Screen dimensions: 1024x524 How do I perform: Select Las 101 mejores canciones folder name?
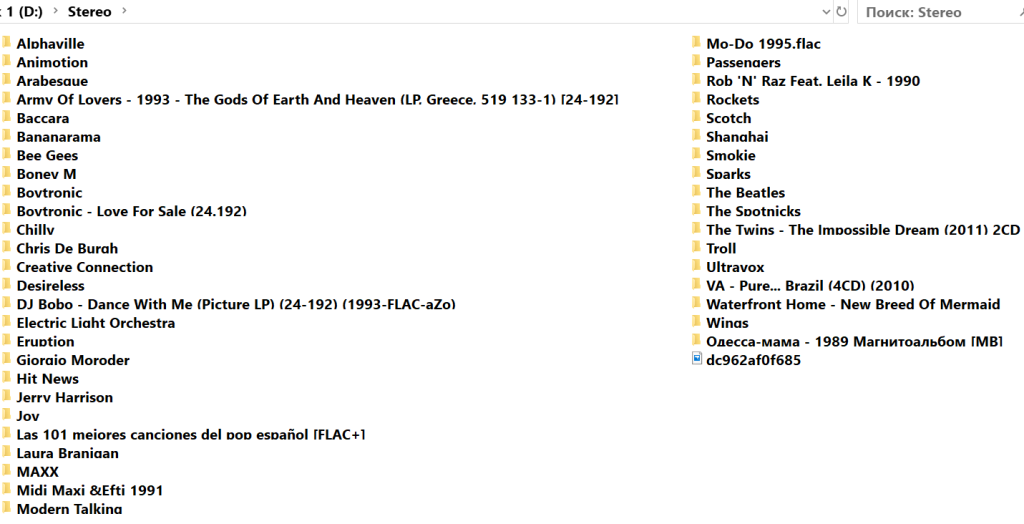click(x=191, y=434)
